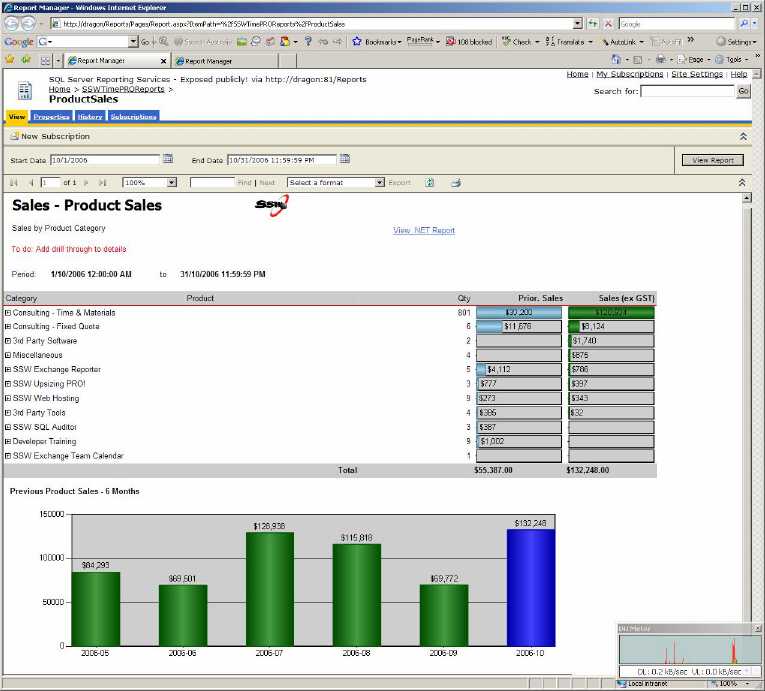Expand the Consulting - Time & Materials category
This screenshot has height=691, width=765.
8,313
